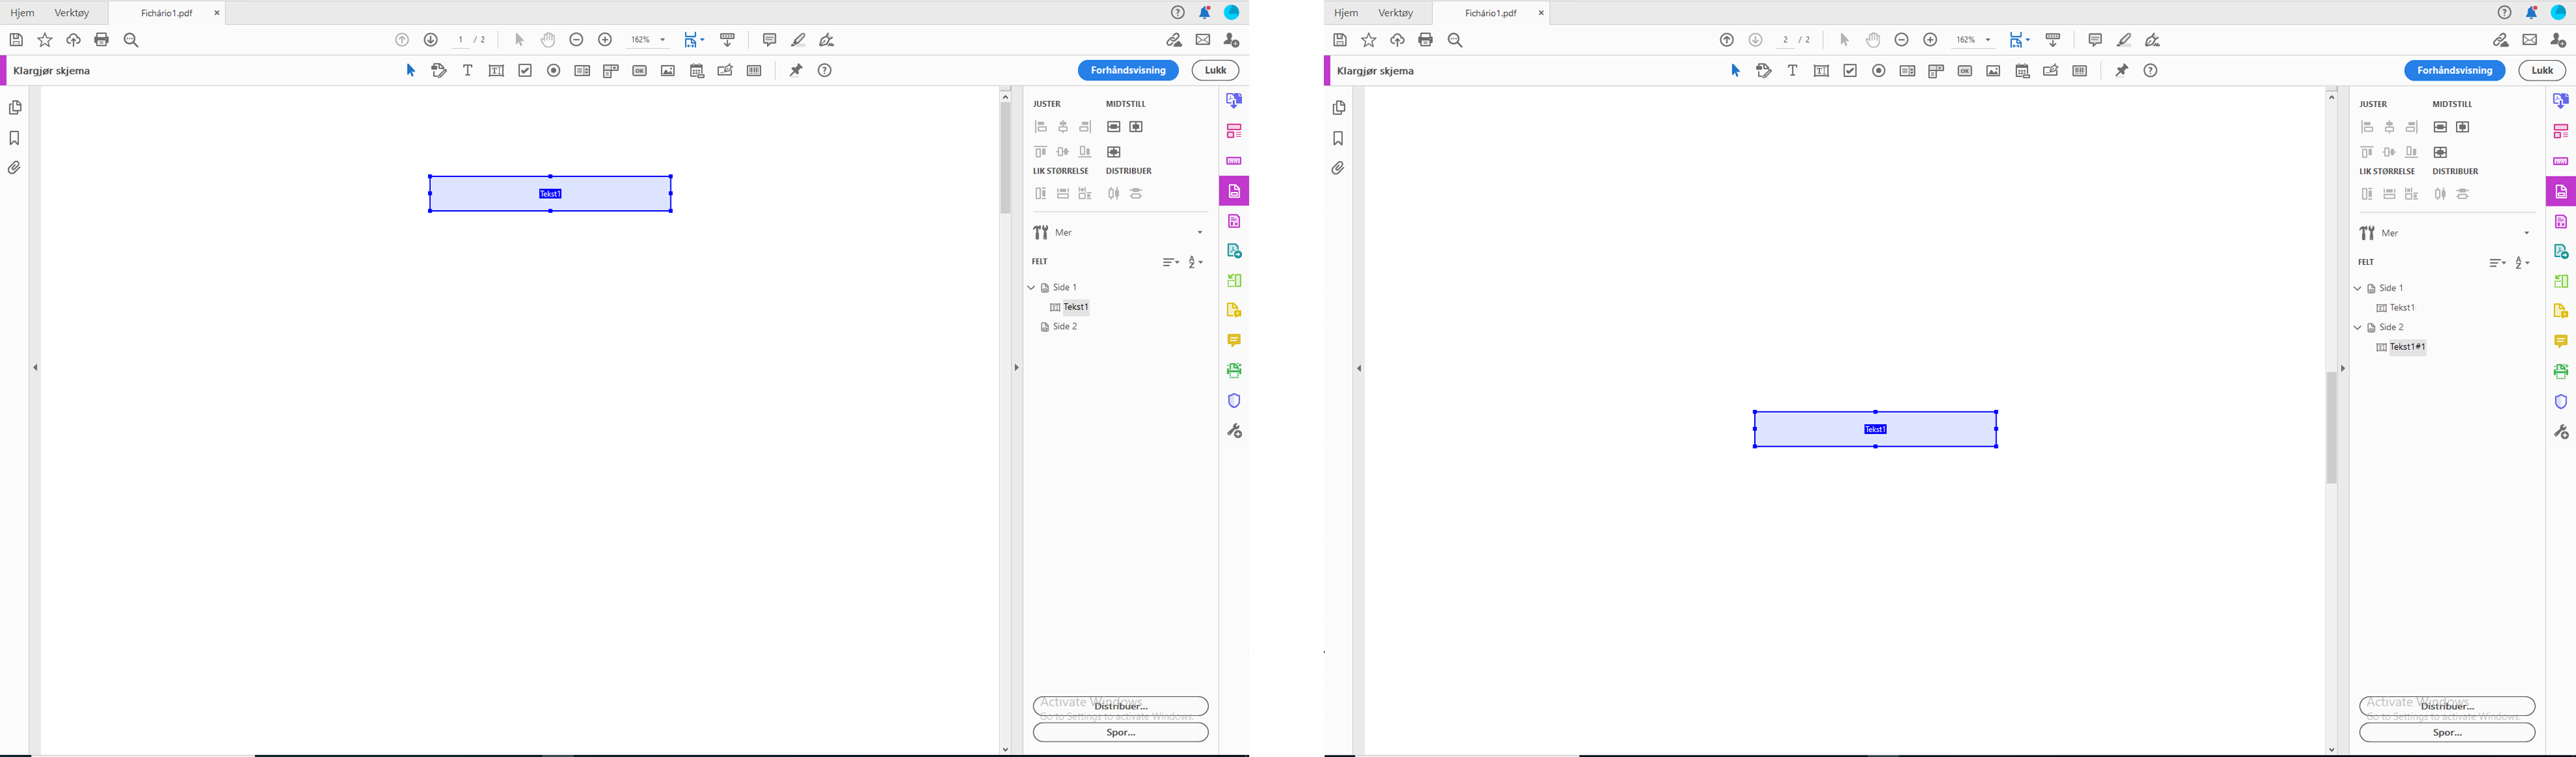
Task: Select the Fichário1.pdf document tab
Action: pyautogui.click(x=166, y=13)
